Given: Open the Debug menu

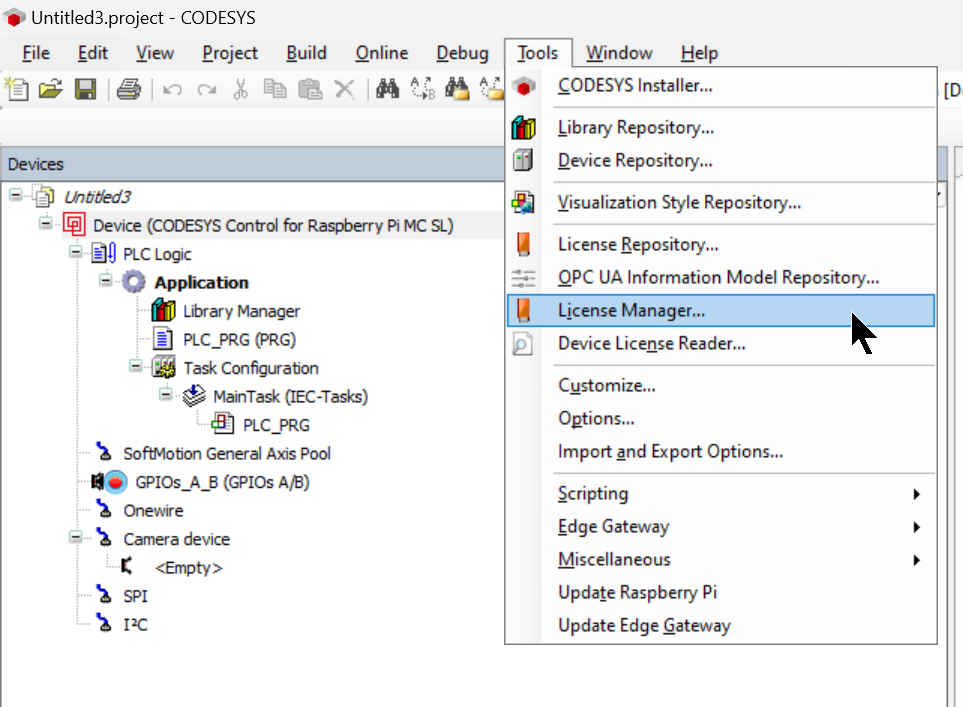Looking at the screenshot, I should click(x=462, y=53).
